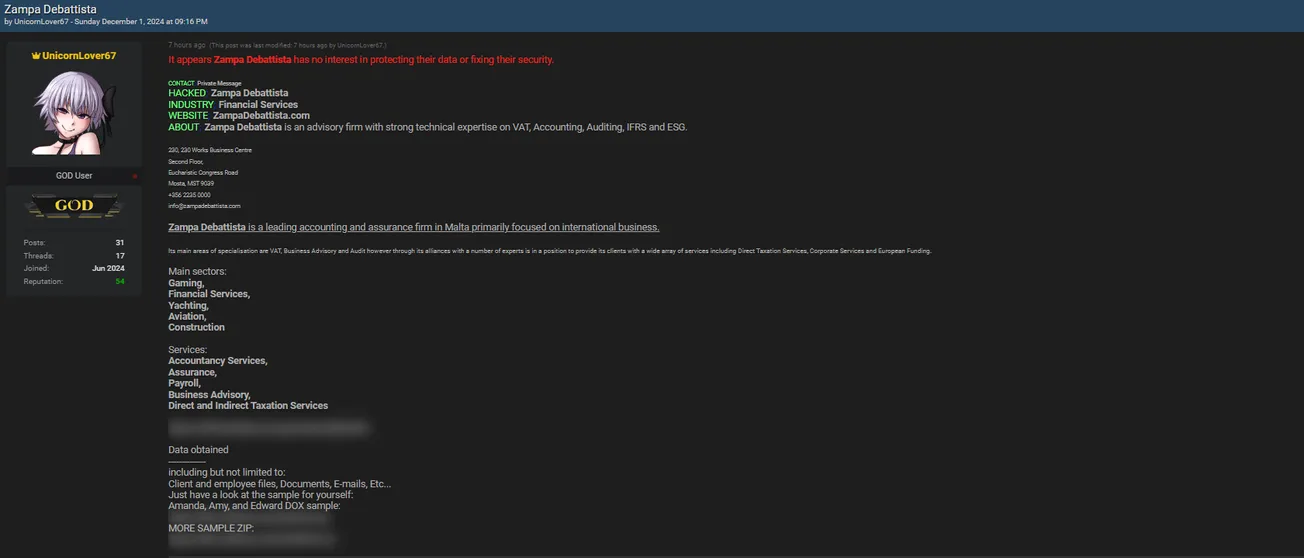Click the green CONTACT label
Viewport: 1304px width, 558px height.
coord(181,83)
